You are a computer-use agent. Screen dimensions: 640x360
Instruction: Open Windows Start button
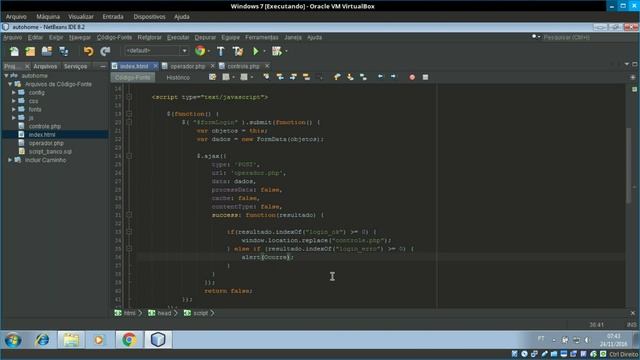pyautogui.click(x=13, y=340)
